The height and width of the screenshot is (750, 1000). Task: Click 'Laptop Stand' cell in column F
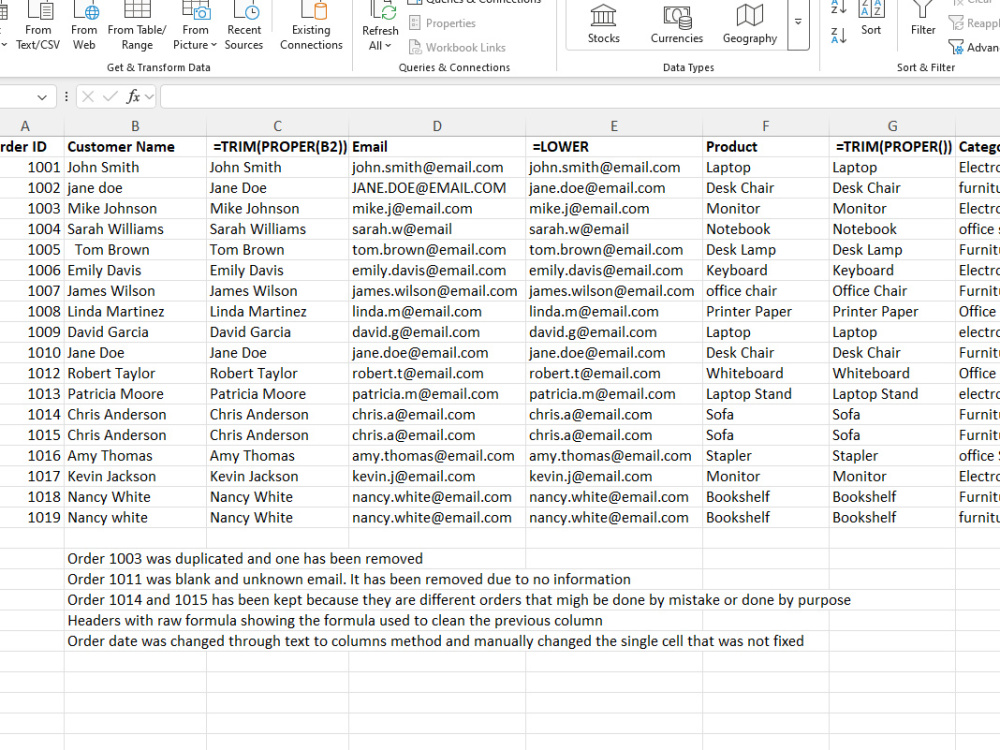point(765,394)
